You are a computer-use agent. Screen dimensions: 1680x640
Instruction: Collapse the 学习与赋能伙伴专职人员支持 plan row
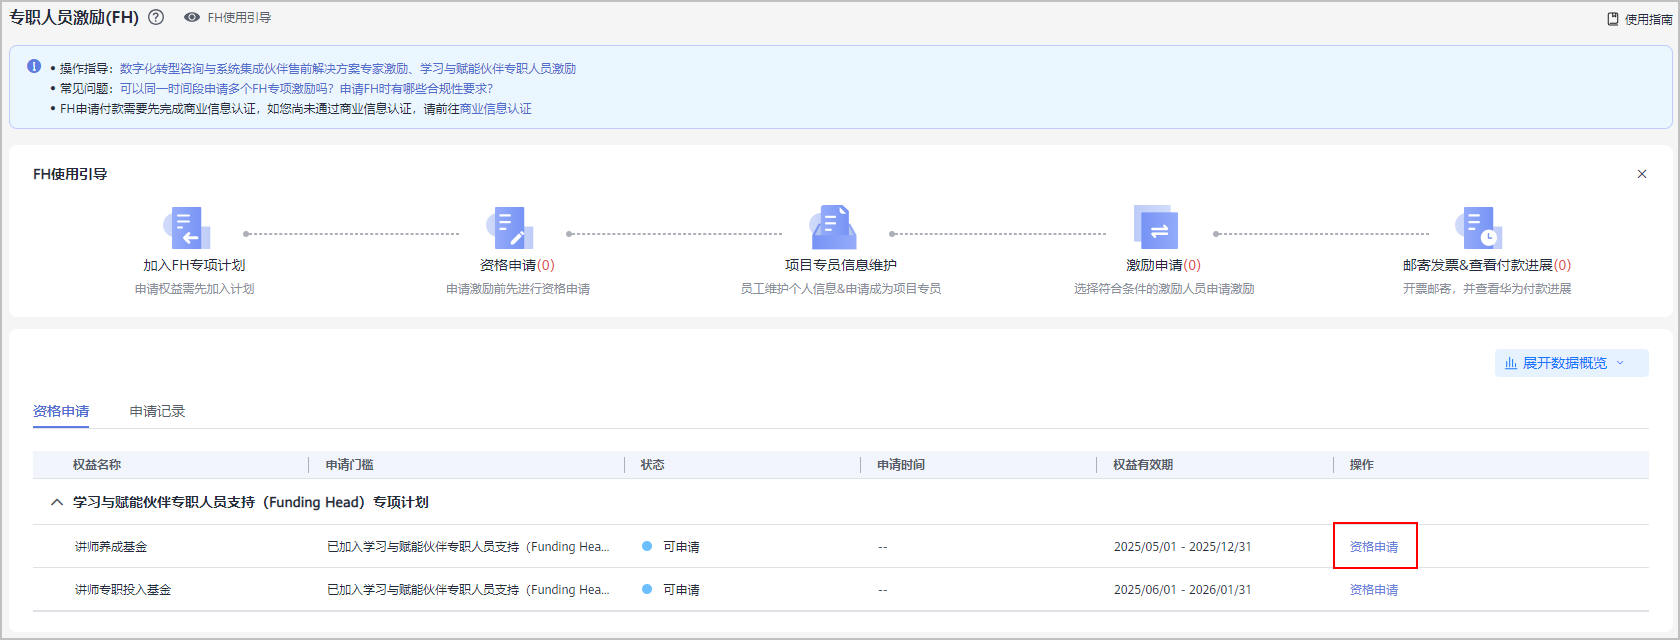tap(57, 502)
